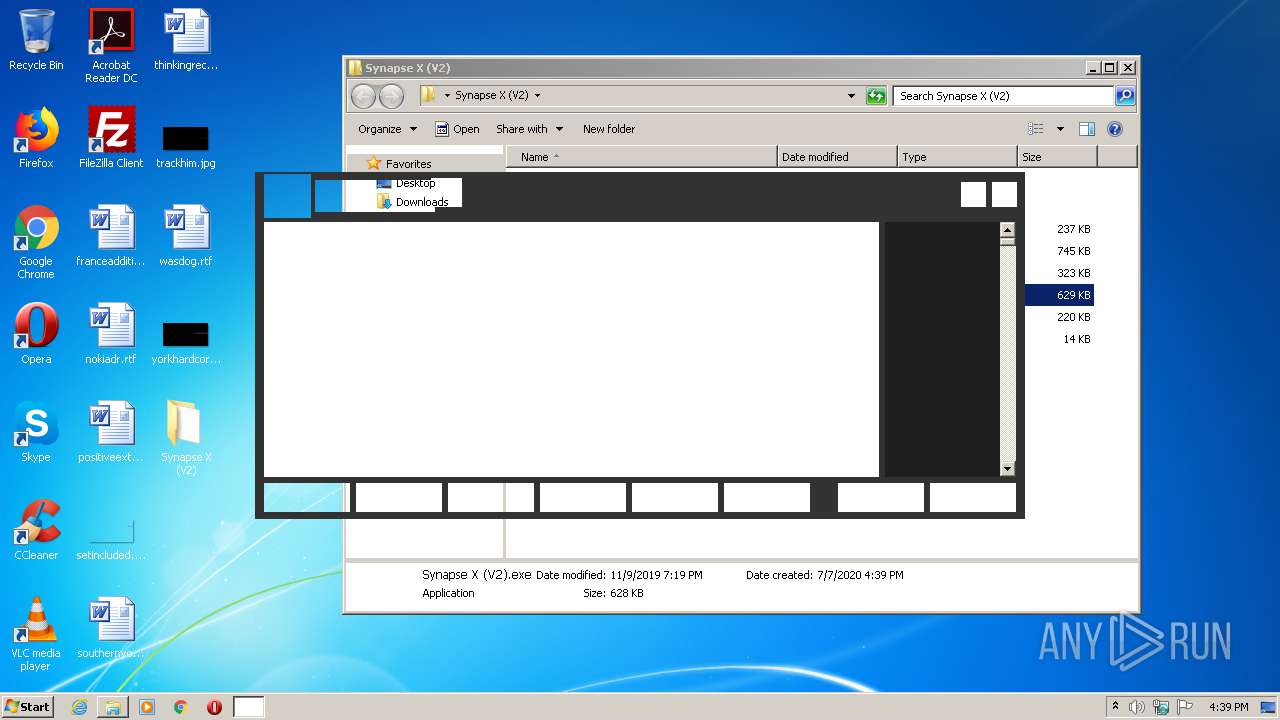This screenshot has width=1280, height=720.
Task: Open Opera from the taskbar
Action: click(214, 707)
